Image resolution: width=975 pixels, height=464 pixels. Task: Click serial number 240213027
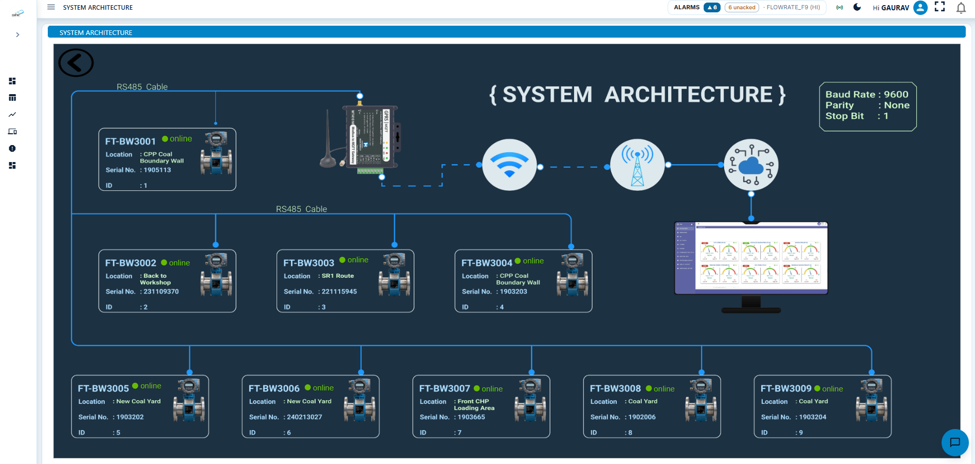click(x=306, y=417)
